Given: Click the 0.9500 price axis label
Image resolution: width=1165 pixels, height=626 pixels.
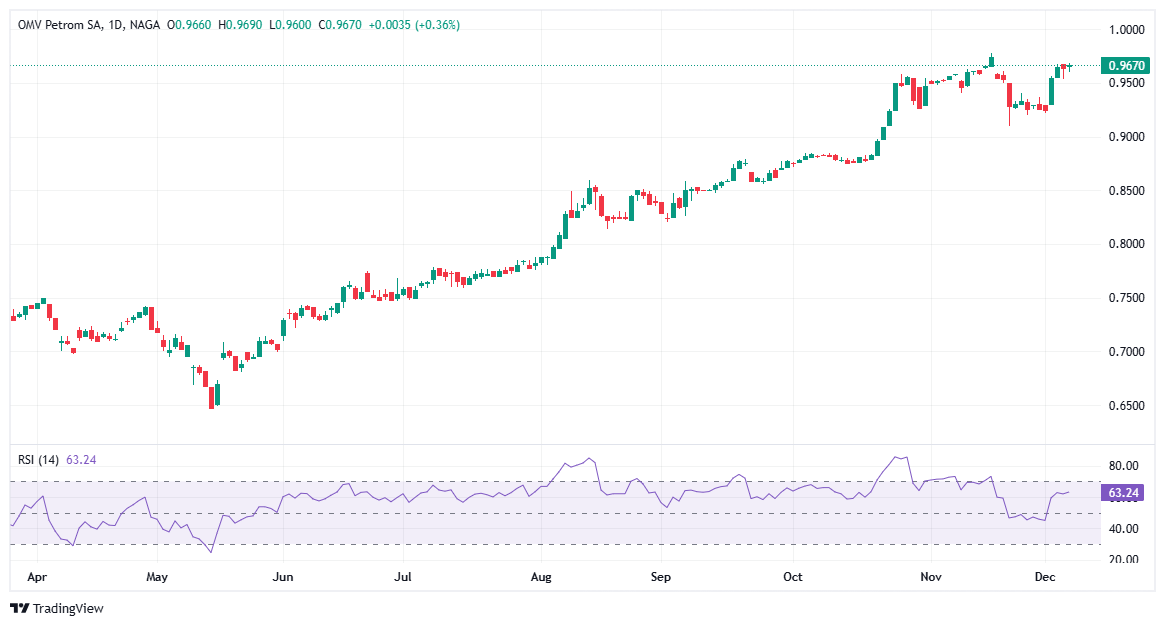Looking at the screenshot, I should [x=1126, y=82].
